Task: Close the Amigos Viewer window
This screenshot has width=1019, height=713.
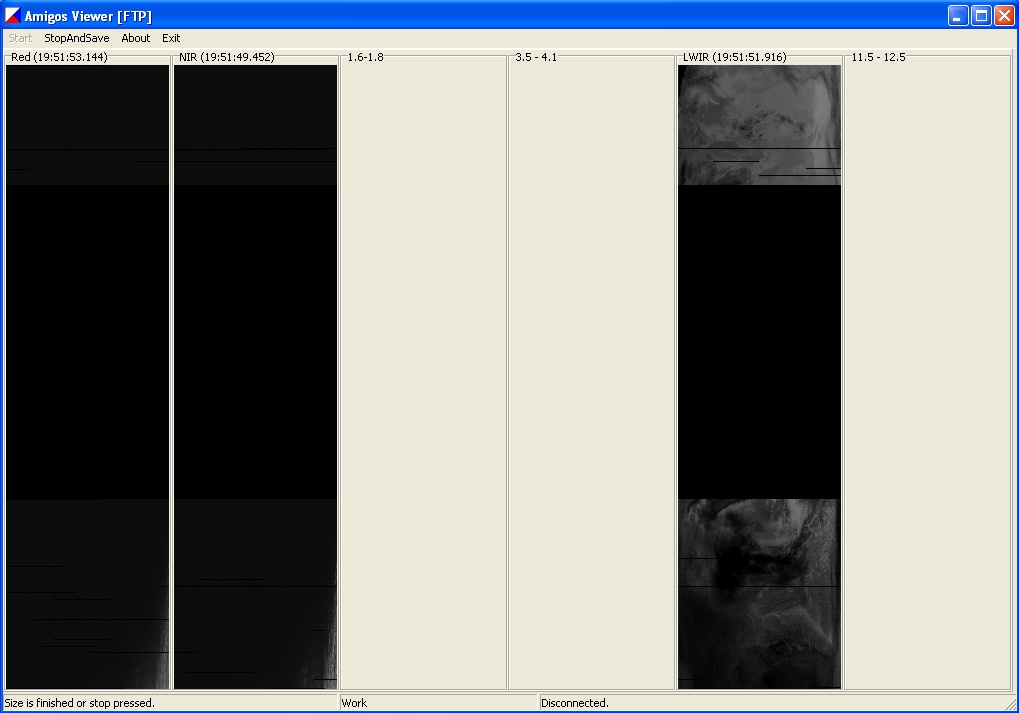Action: tap(1004, 16)
